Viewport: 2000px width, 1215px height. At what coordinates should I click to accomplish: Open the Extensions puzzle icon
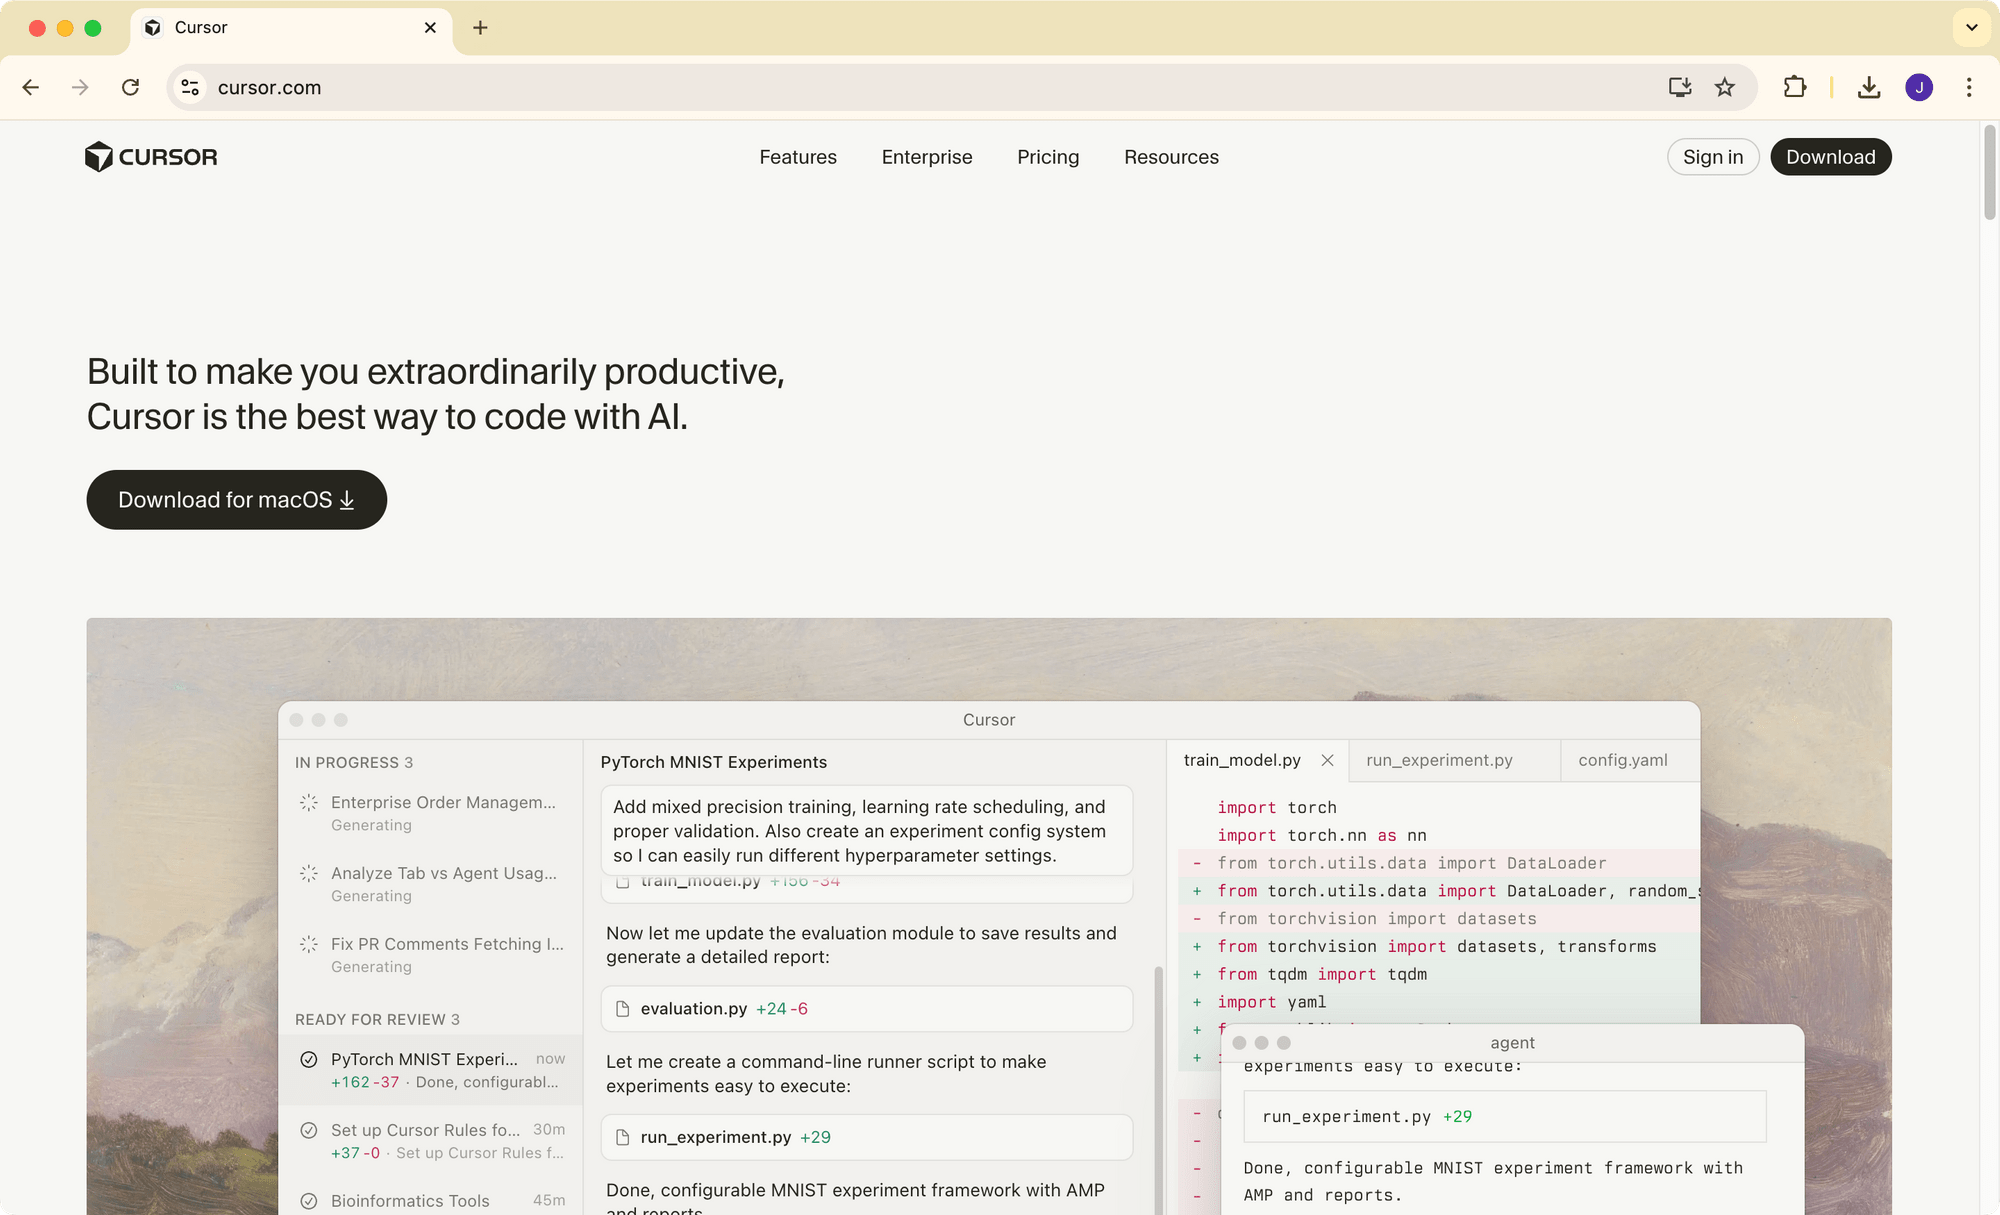pyautogui.click(x=1795, y=87)
